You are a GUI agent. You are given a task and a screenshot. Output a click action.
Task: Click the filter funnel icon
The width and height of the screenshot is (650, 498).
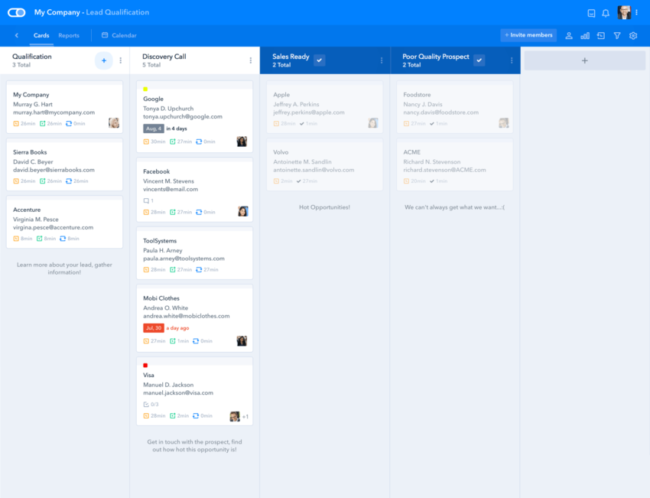617,36
